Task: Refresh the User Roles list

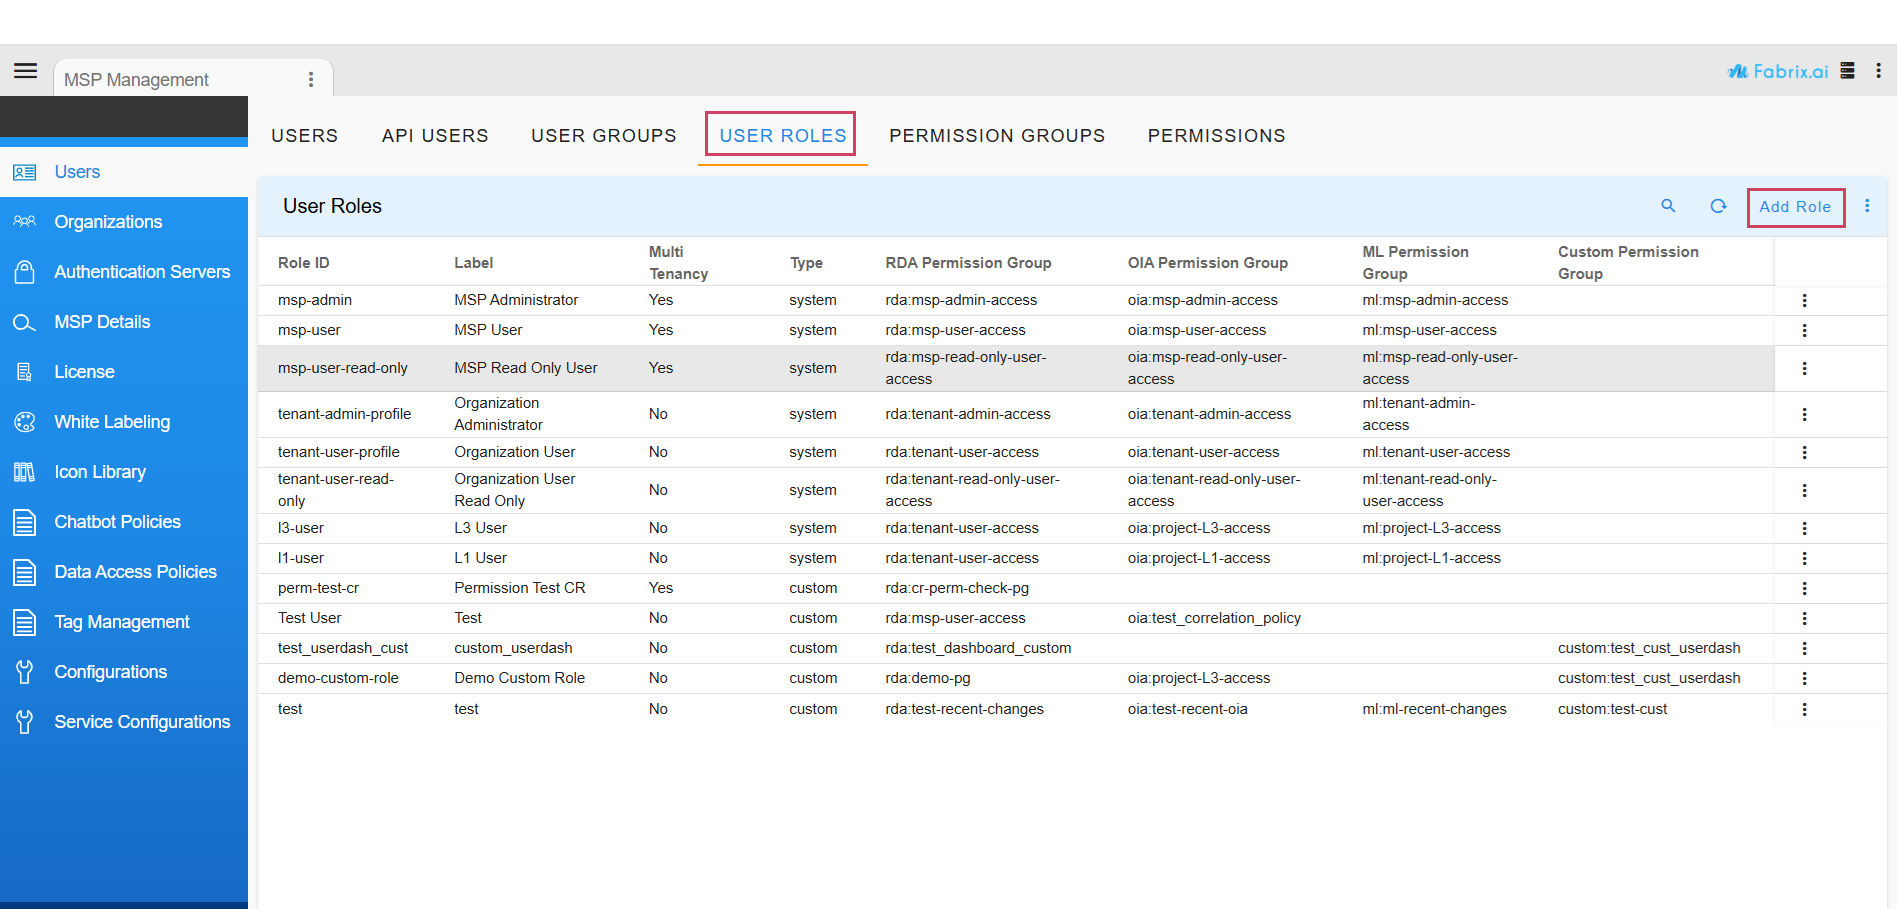Action: click(1718, 206)
